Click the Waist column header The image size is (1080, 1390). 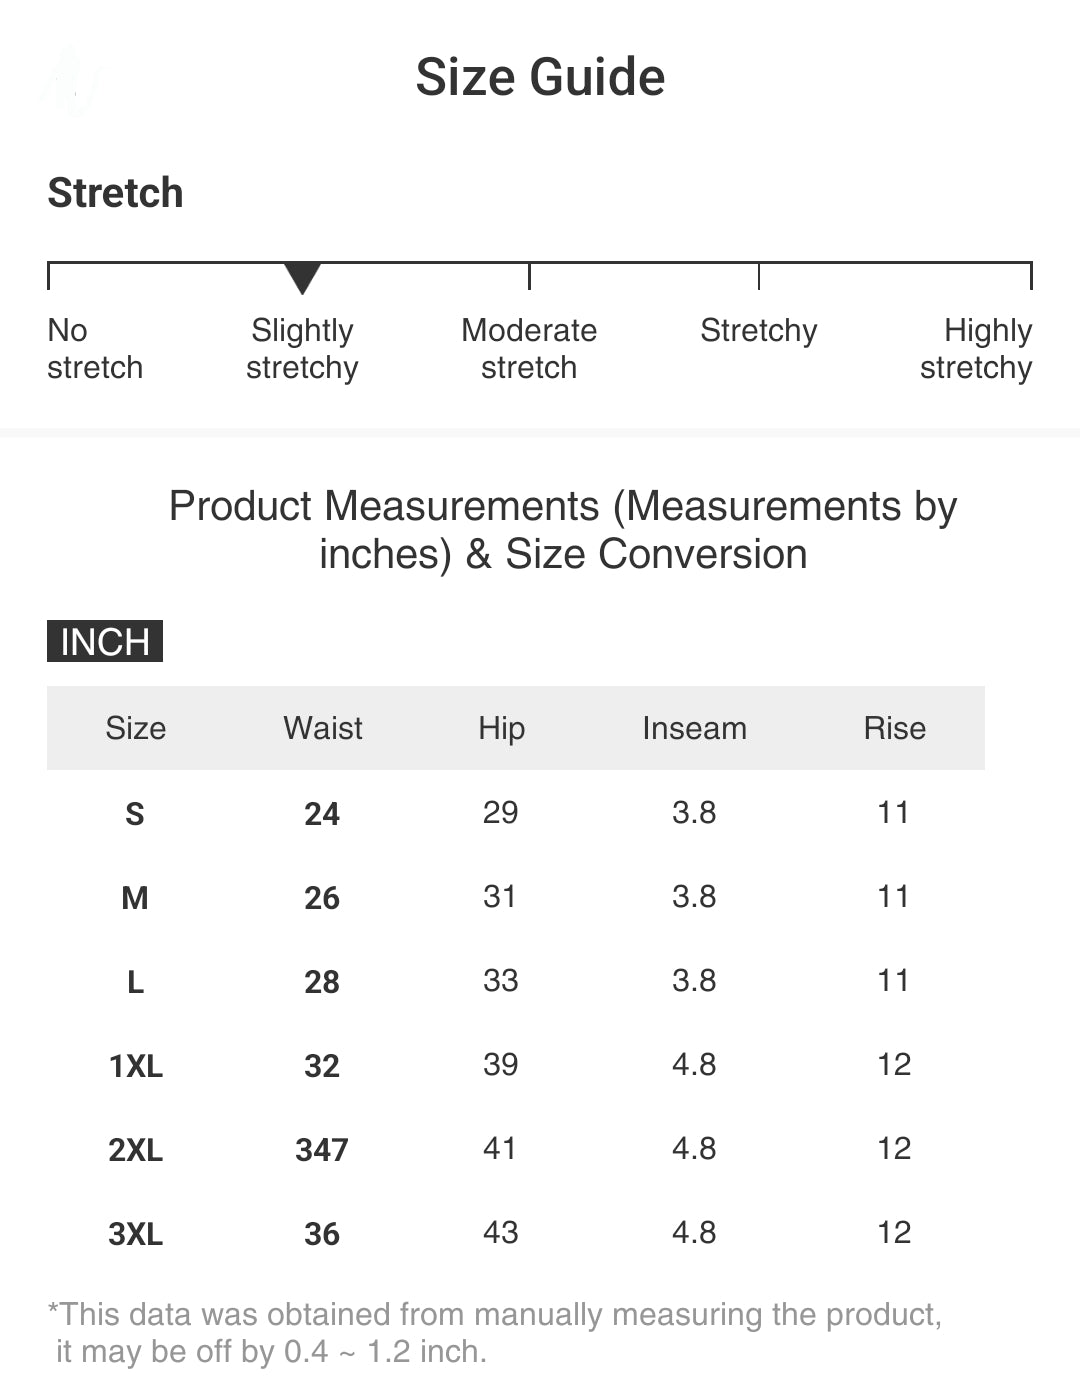[322, 728]
